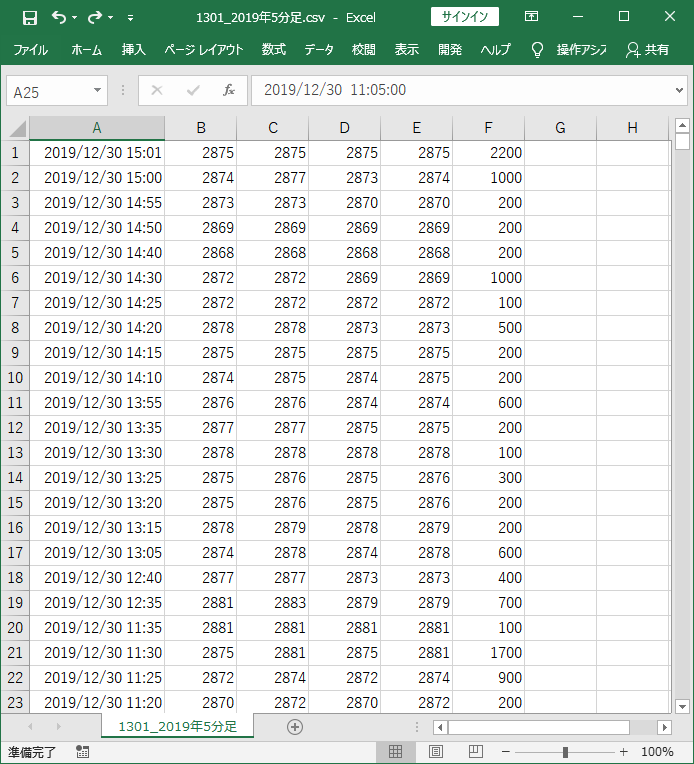Screen dimensions: 694x764
Task: Click the lightbulb 操作アシスト search icon
Action: pos(537,49)
